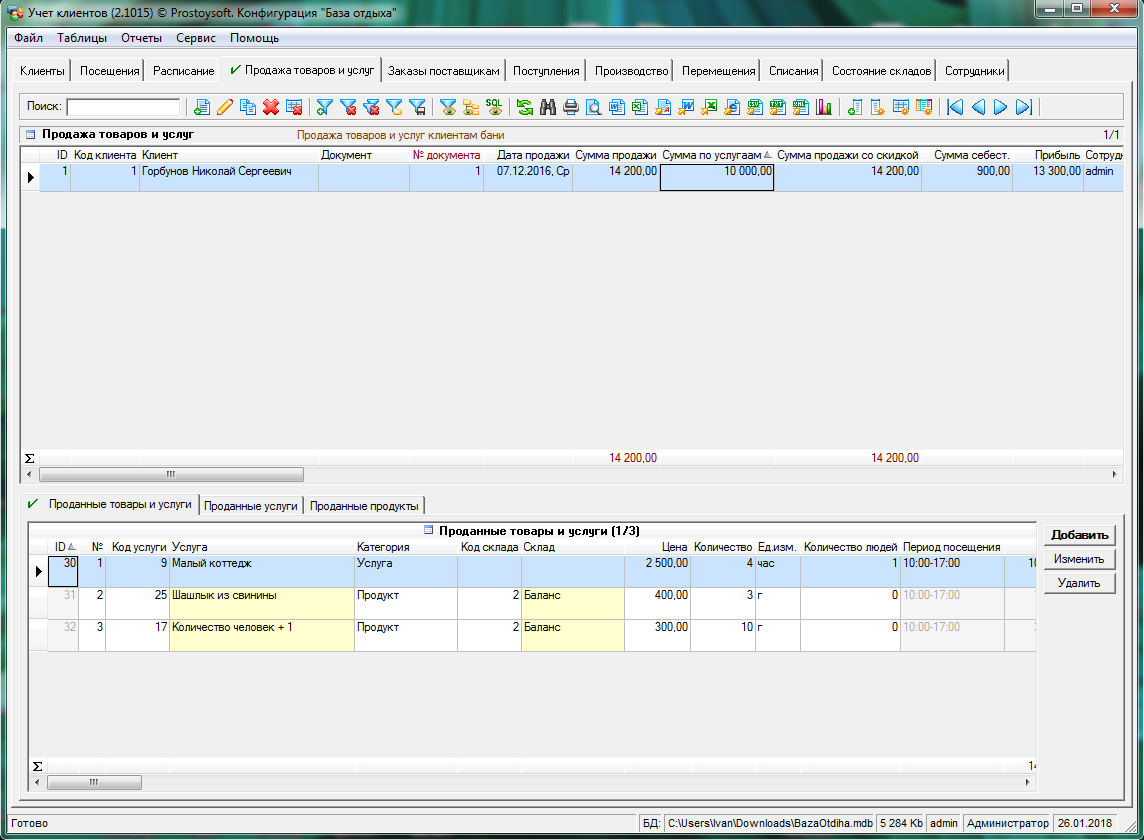Open the SQL query view icon
Viewport: 1144px width, 840px height.
point(494,107)
